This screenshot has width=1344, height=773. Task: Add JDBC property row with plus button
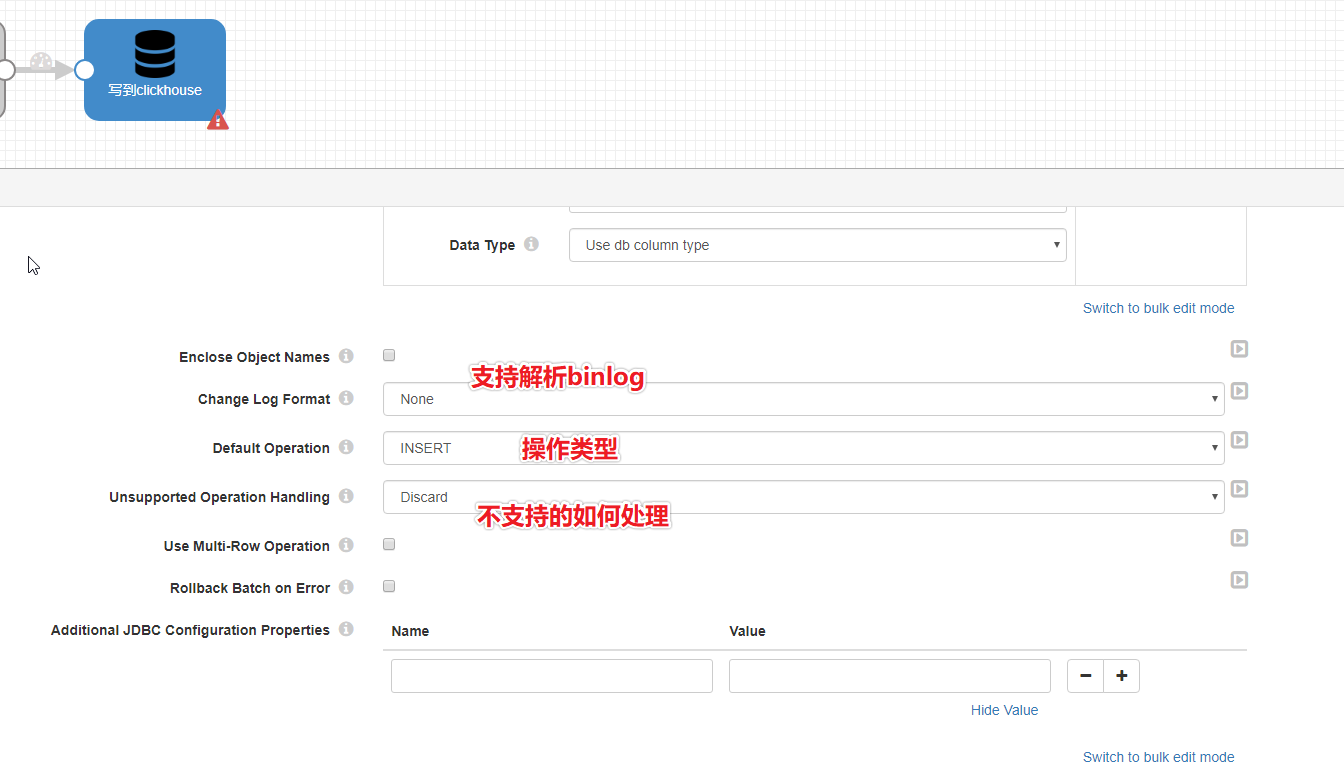point(1121,676)
